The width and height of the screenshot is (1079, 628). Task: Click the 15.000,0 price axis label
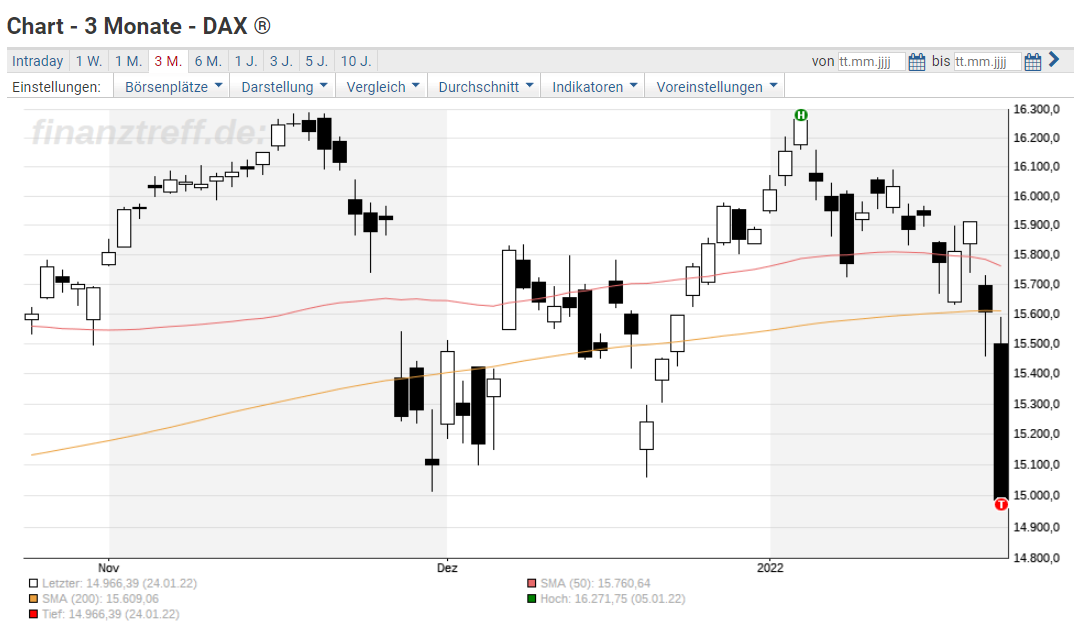pos(1036,495)
